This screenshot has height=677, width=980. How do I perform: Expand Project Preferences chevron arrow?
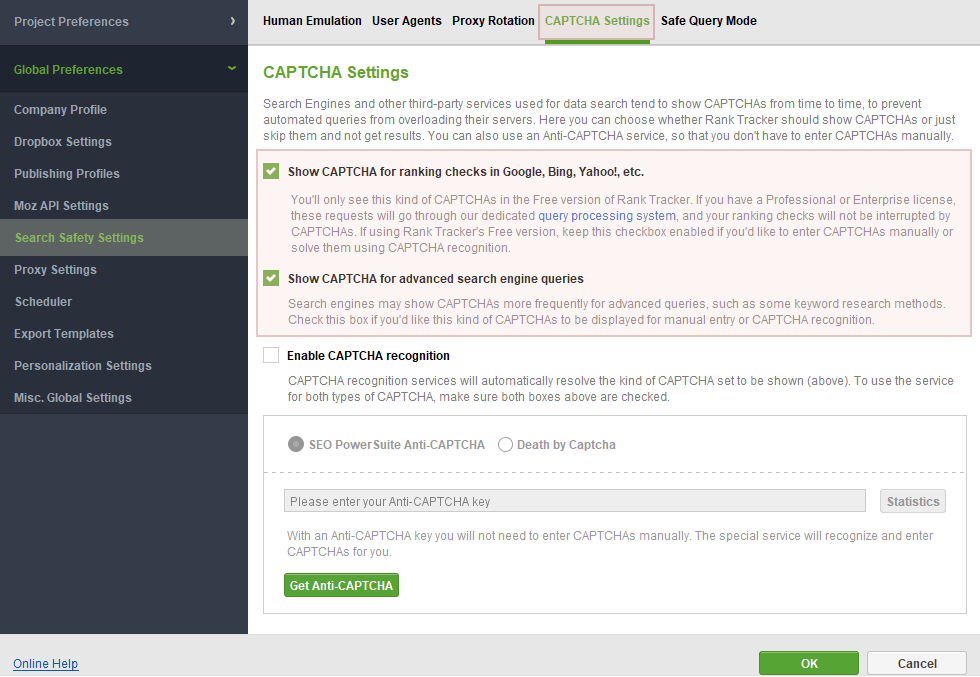click(x=232, y=21)
